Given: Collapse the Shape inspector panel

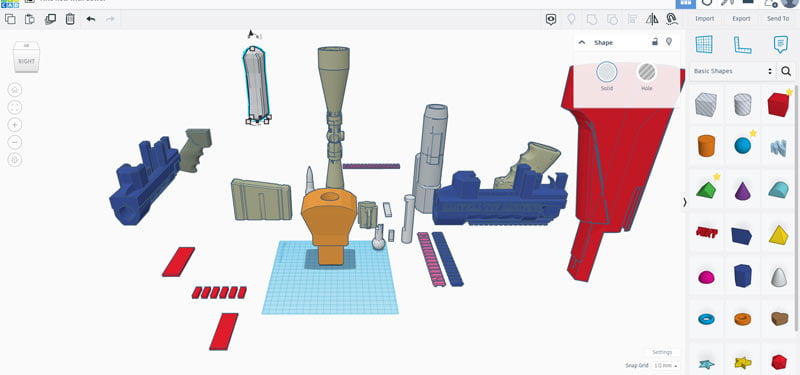Looking at the screenshot, I should pyautogui.click(x=582, y=43).
